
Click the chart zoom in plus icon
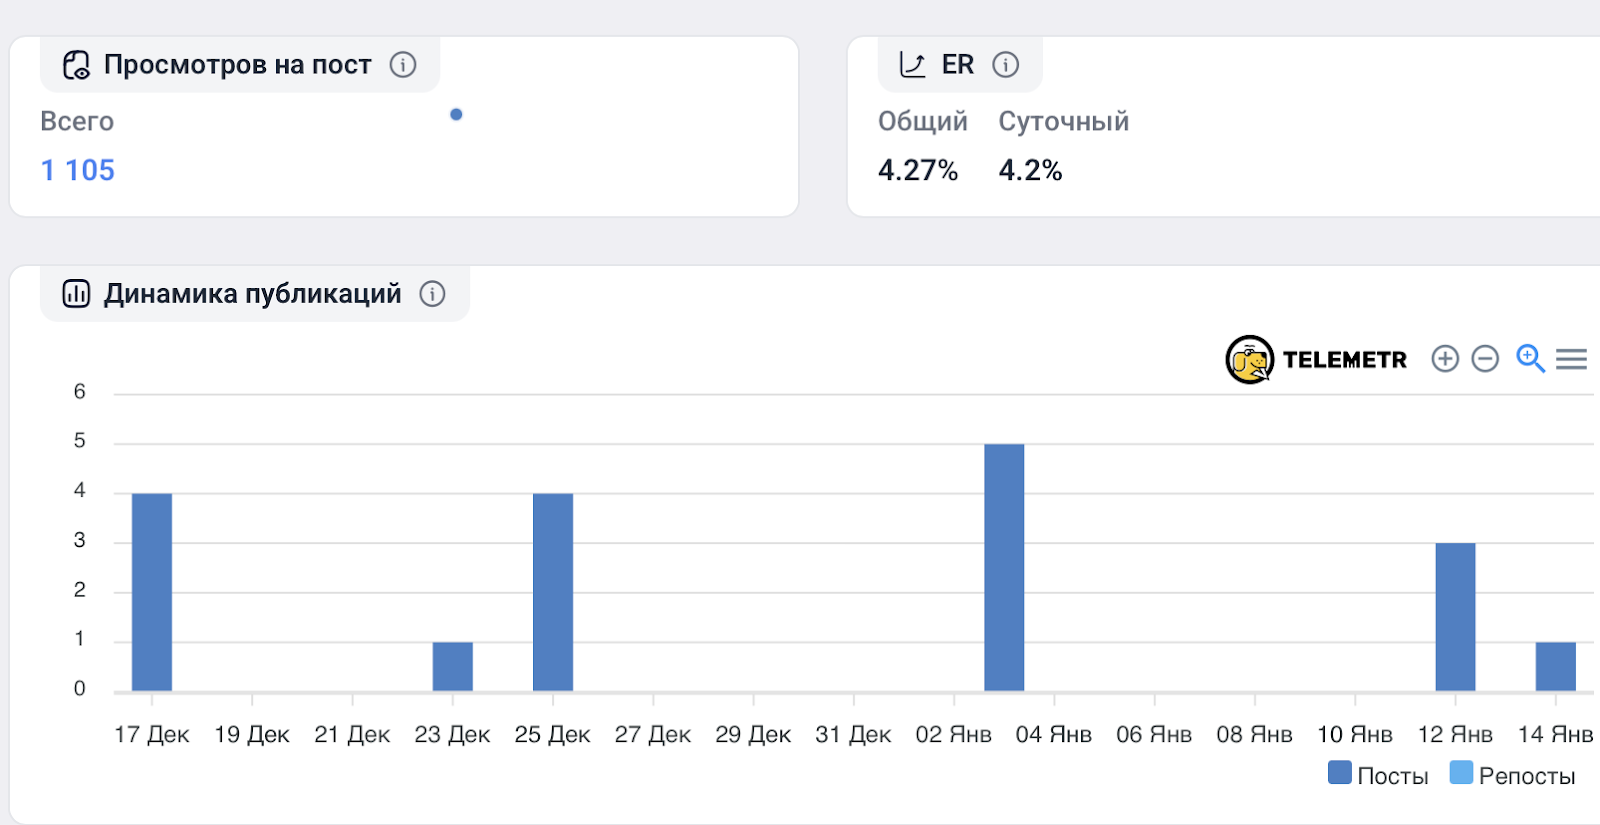[1445, 359]
